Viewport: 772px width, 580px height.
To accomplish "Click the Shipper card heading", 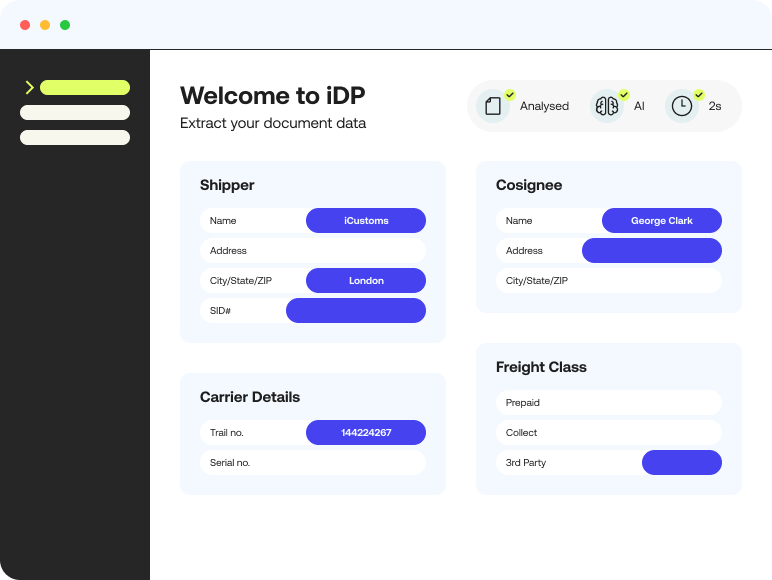I will point(227,185).
